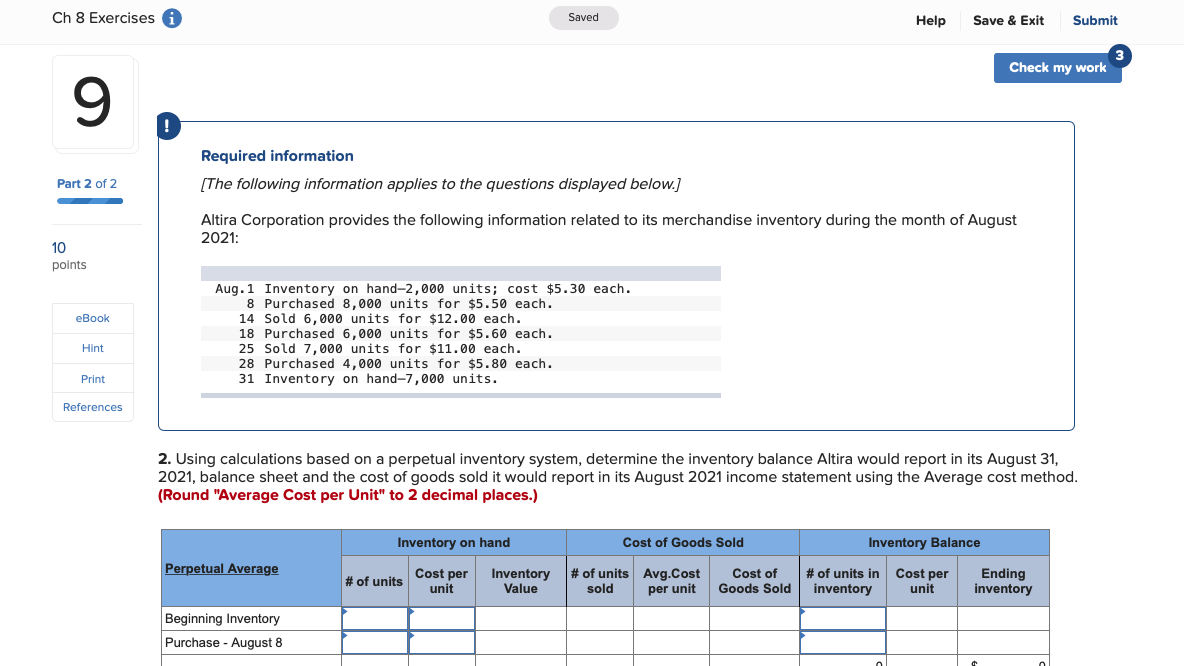Click units in inventory field for Beginning Inventory

[x=841, y=618]
